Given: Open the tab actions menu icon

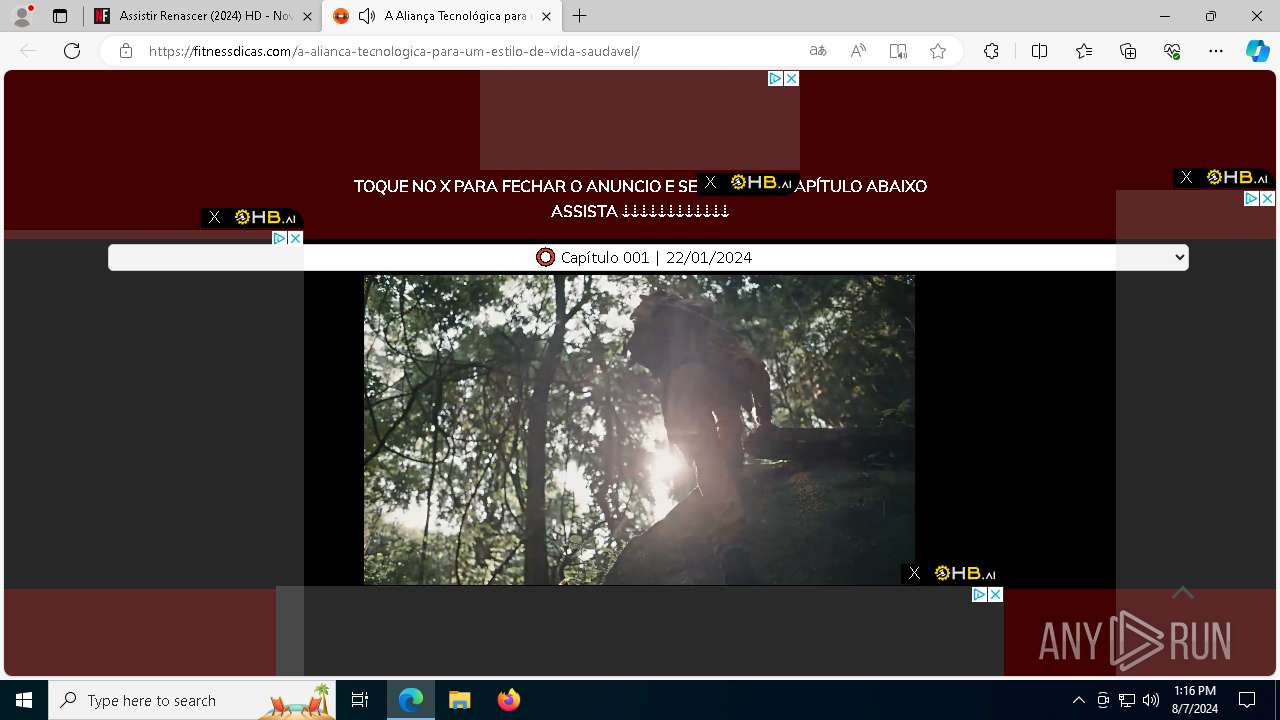Looking at the screenshot, I should (60, 16).
